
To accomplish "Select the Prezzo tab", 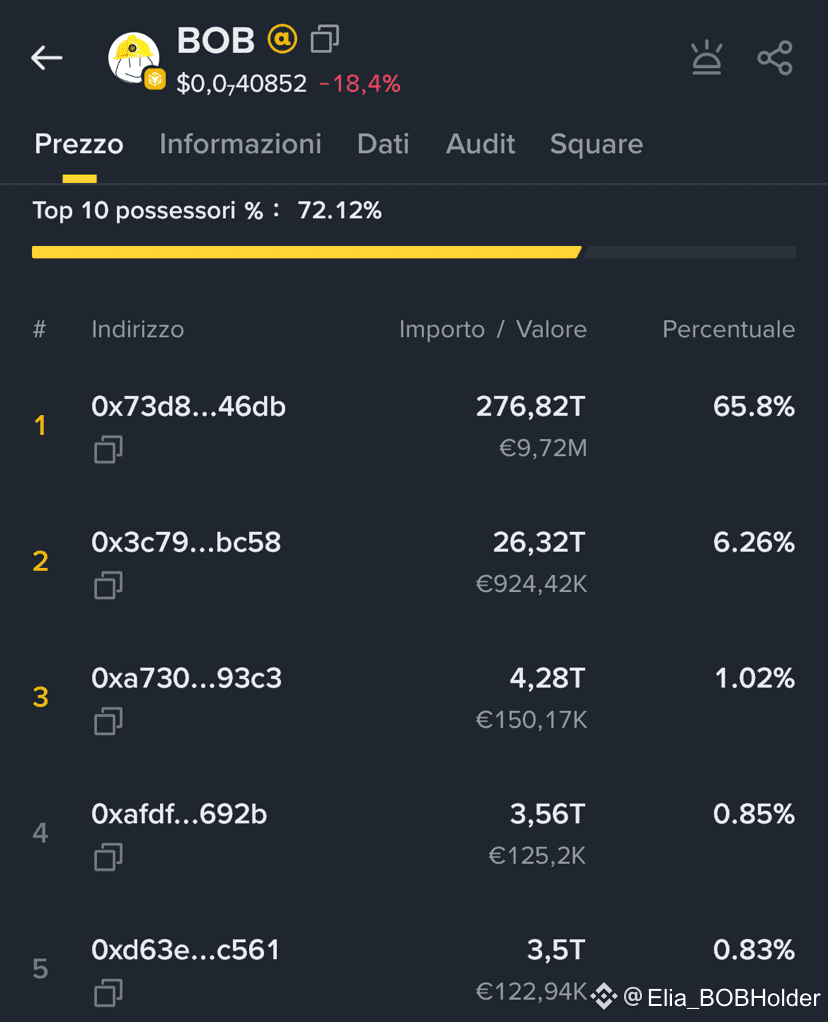I will click(79, 145).
